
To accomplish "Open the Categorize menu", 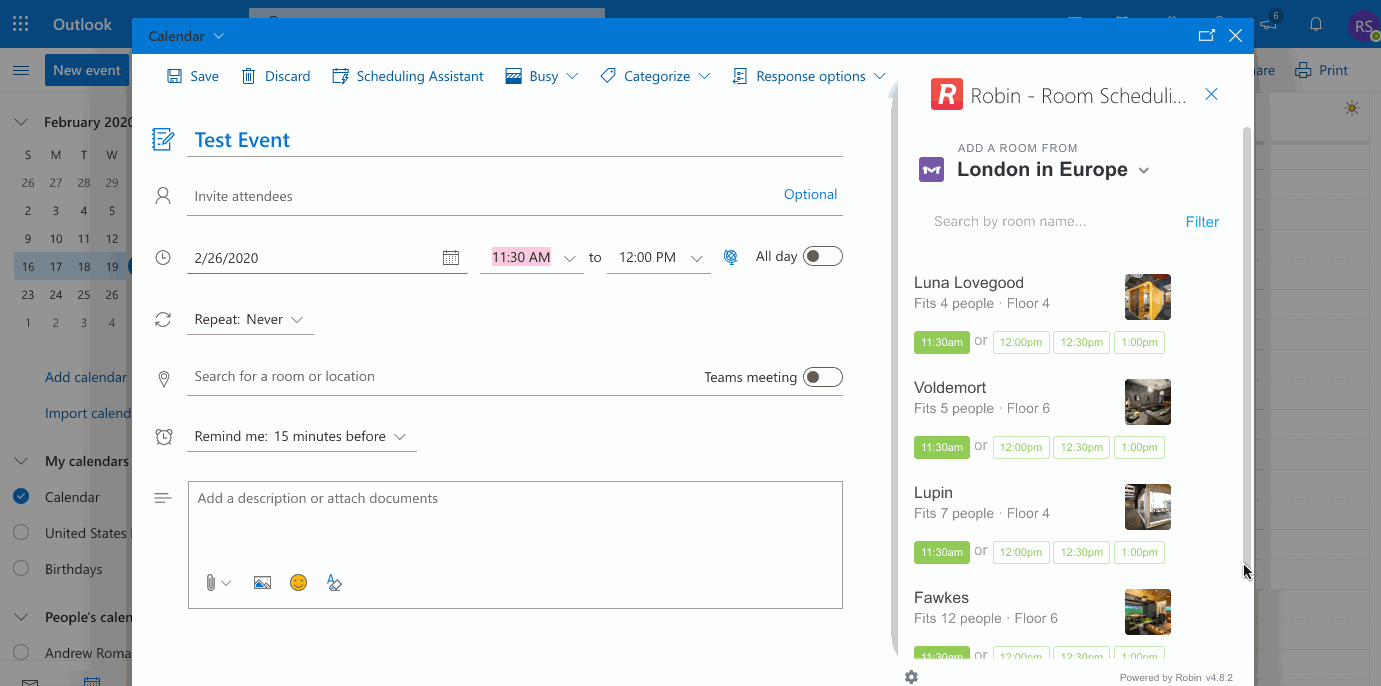I will pyautogui.click(x=655, y=76).
